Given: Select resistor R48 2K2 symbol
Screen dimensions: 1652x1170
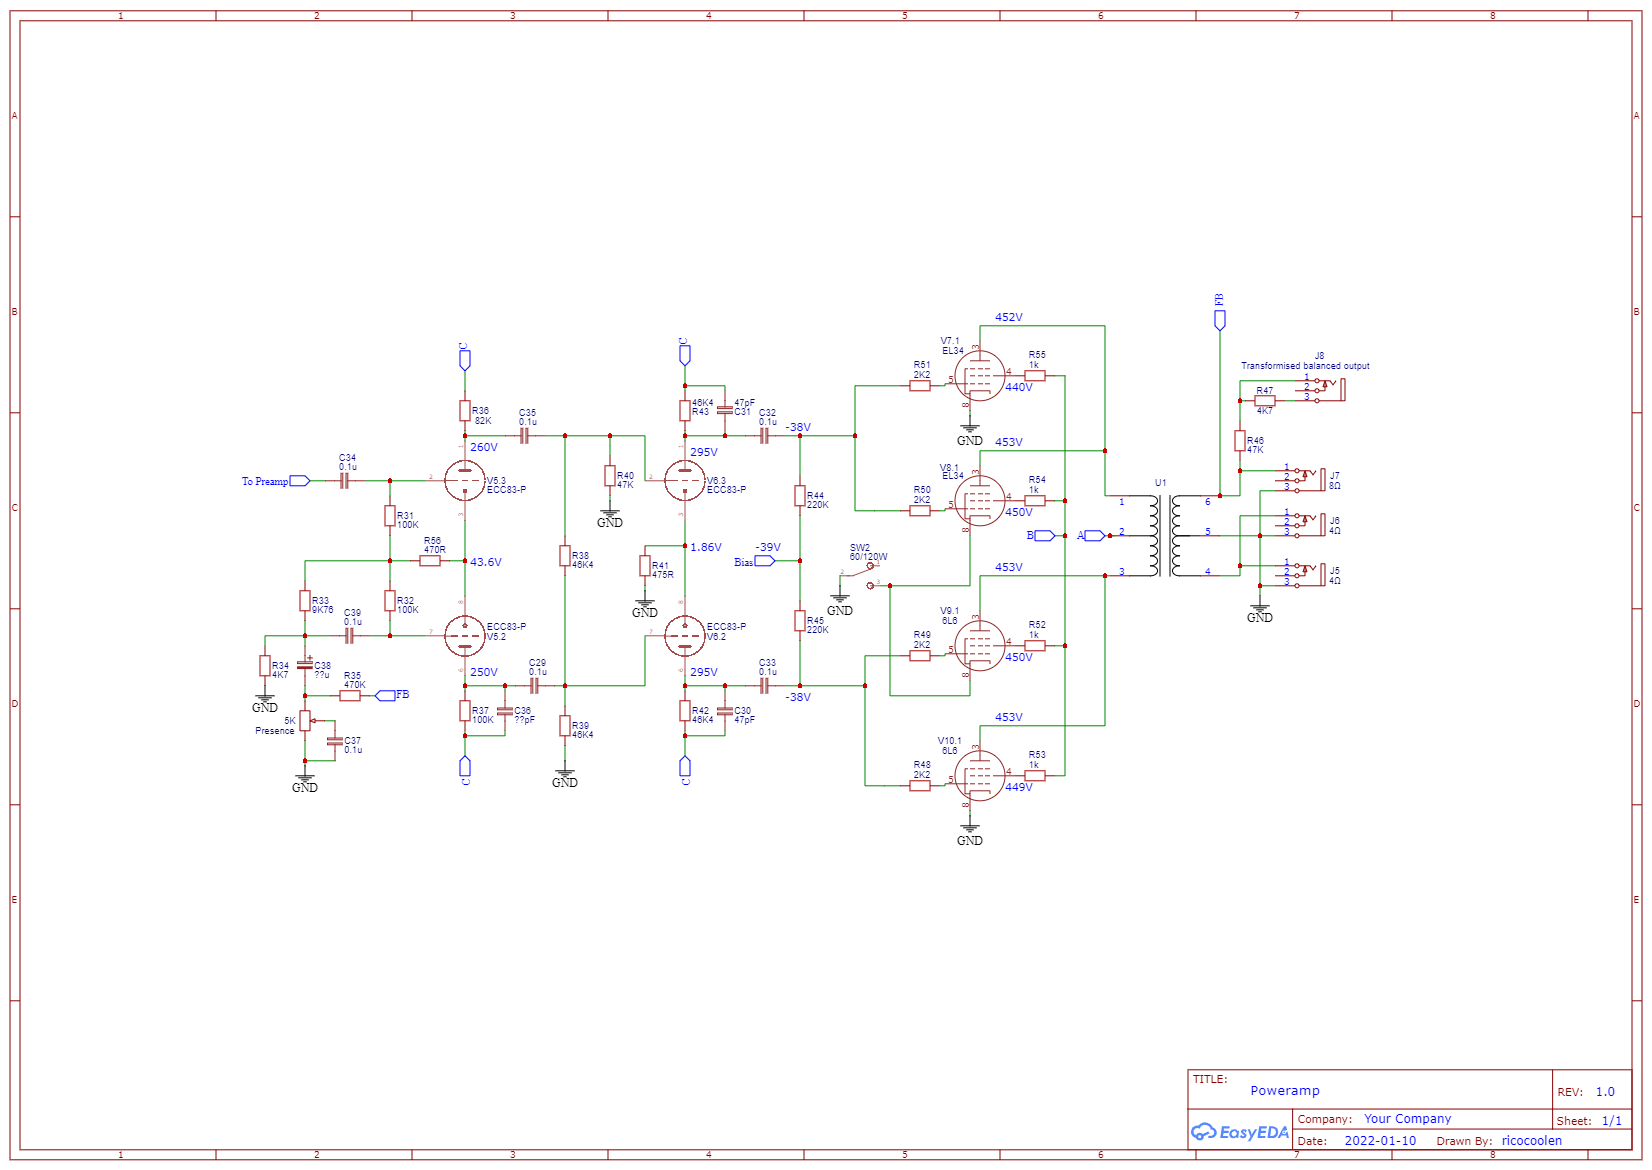Looking at the screenshot, I should tap(920, 786).
